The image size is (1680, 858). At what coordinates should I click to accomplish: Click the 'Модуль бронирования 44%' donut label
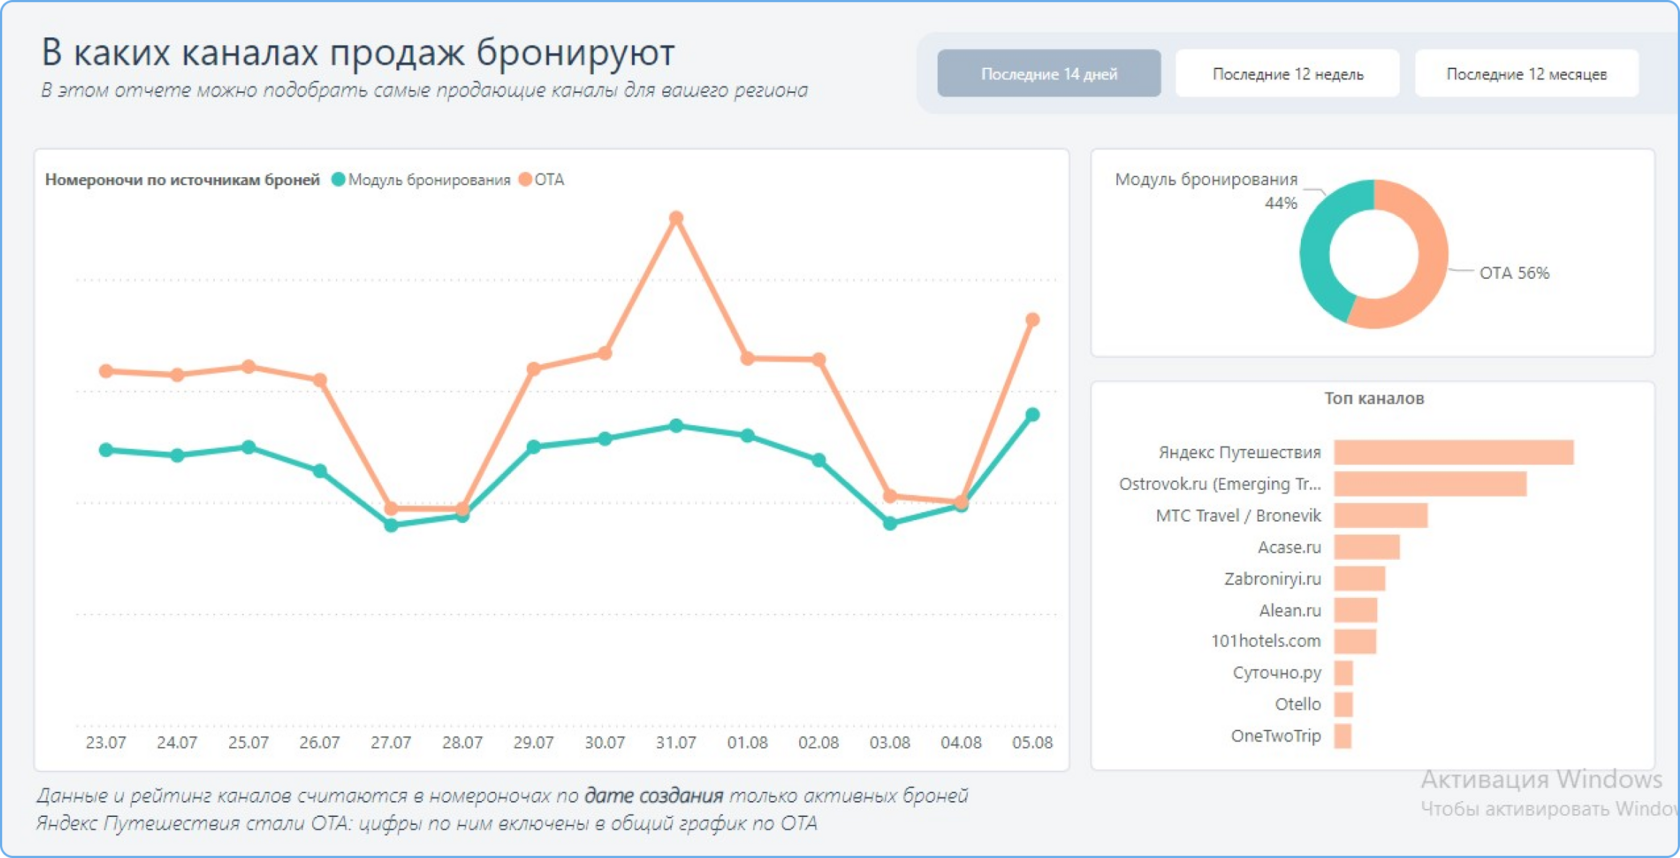coord(1206,191)
